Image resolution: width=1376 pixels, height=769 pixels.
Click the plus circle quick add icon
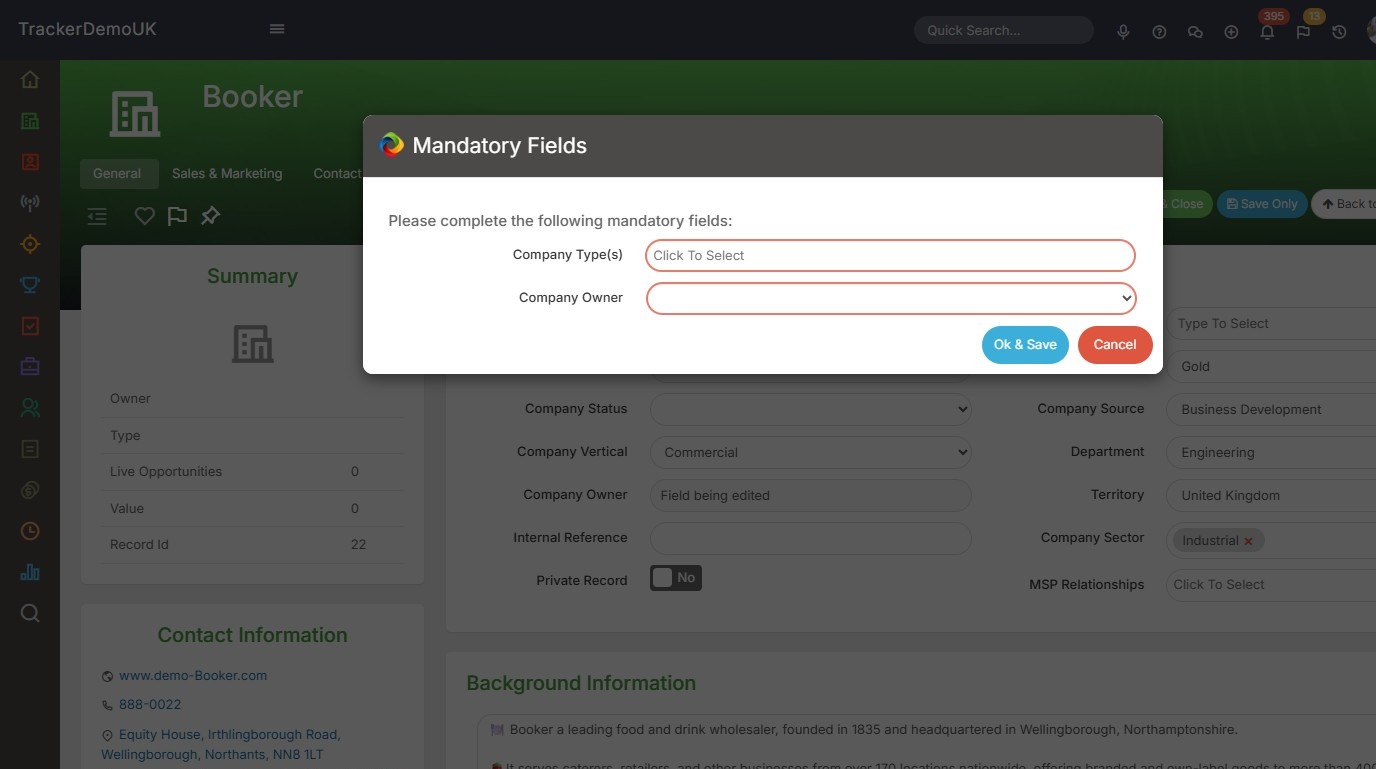coord(1231,31)
